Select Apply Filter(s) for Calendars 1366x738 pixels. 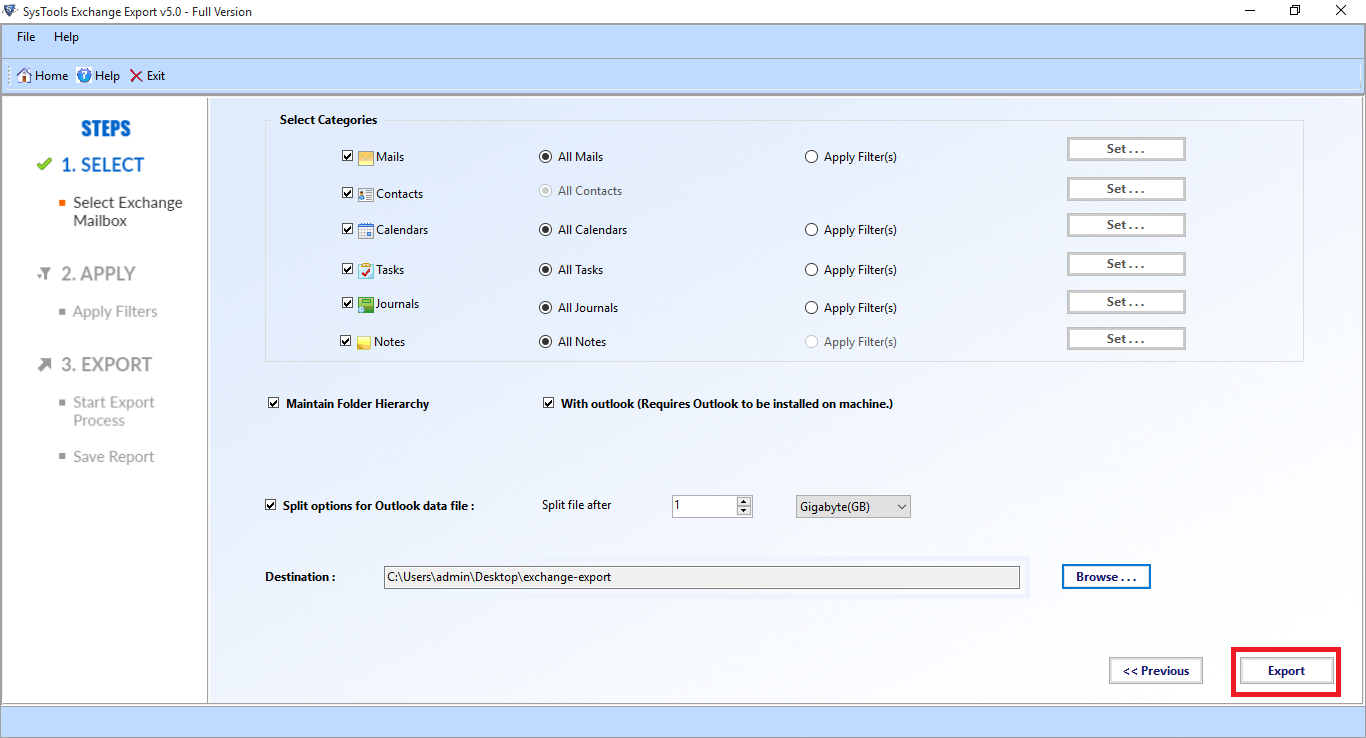pos(811,230)
